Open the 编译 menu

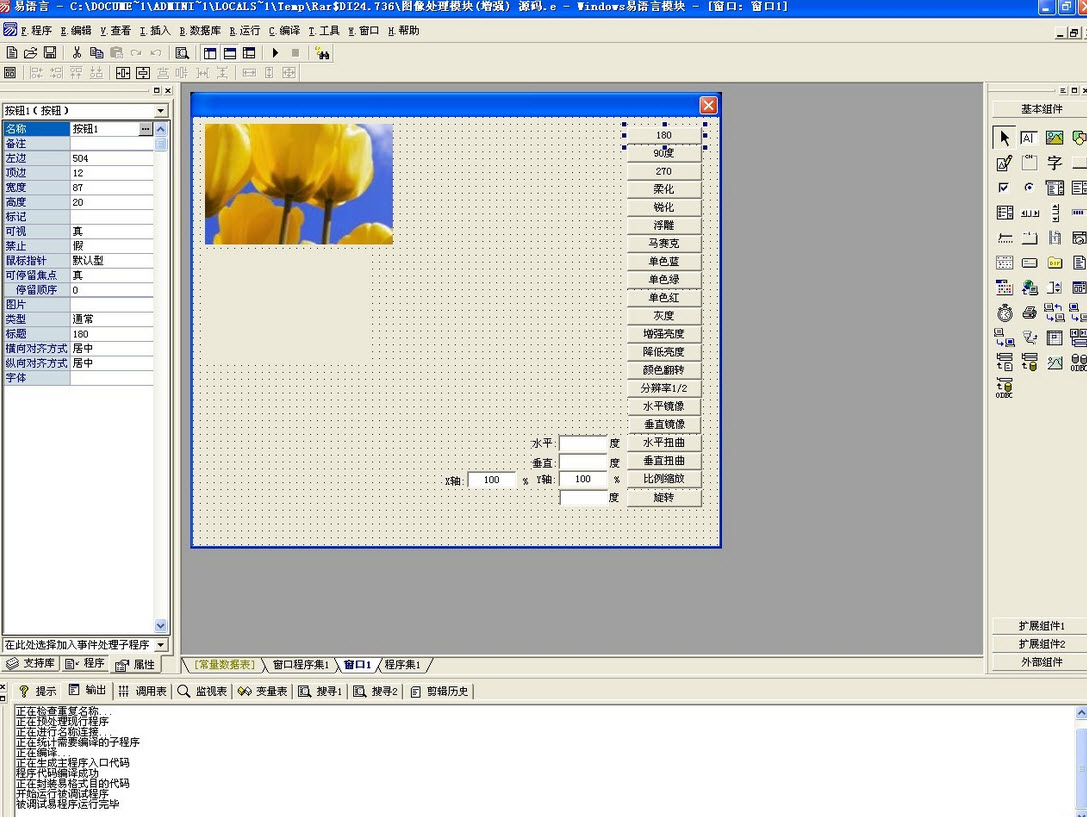point(284,31)
